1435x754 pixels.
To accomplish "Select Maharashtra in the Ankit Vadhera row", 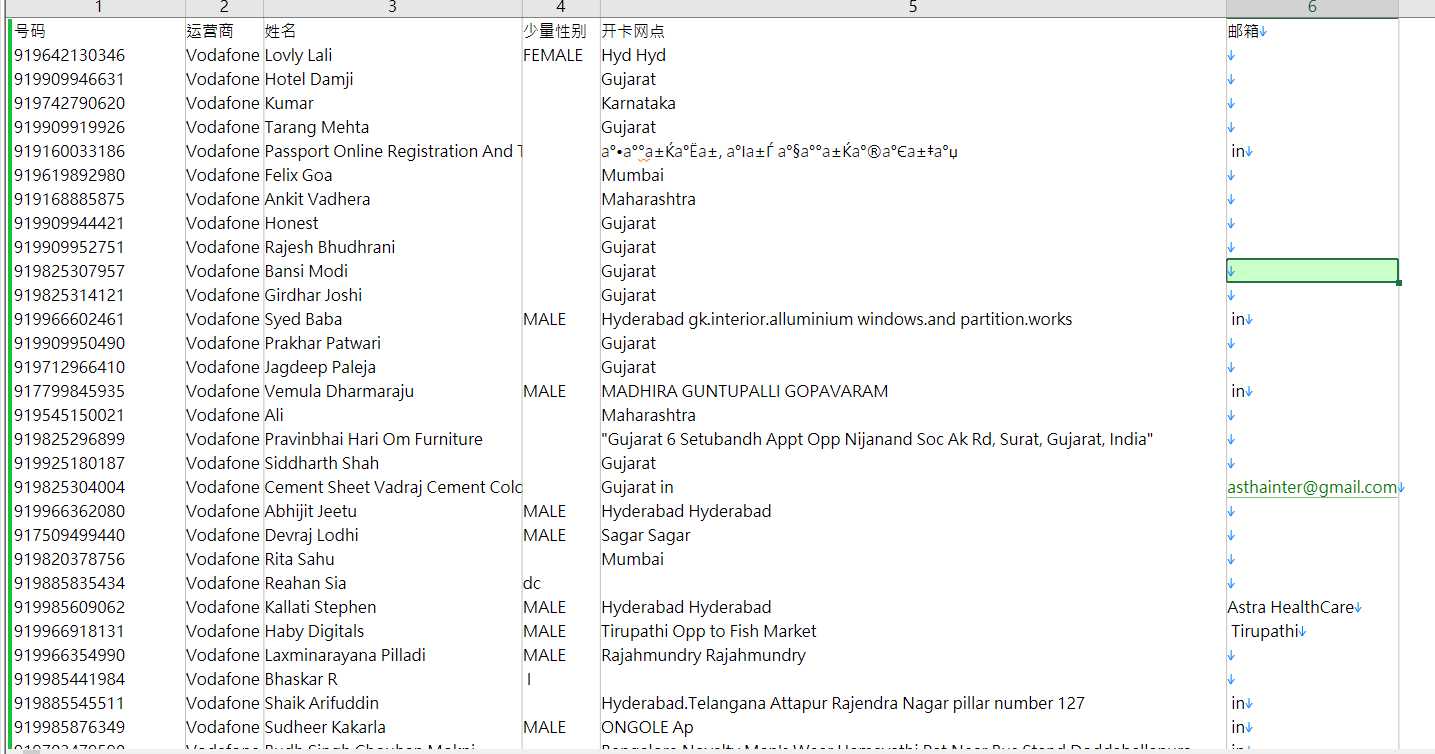I will tap(913, 199).
